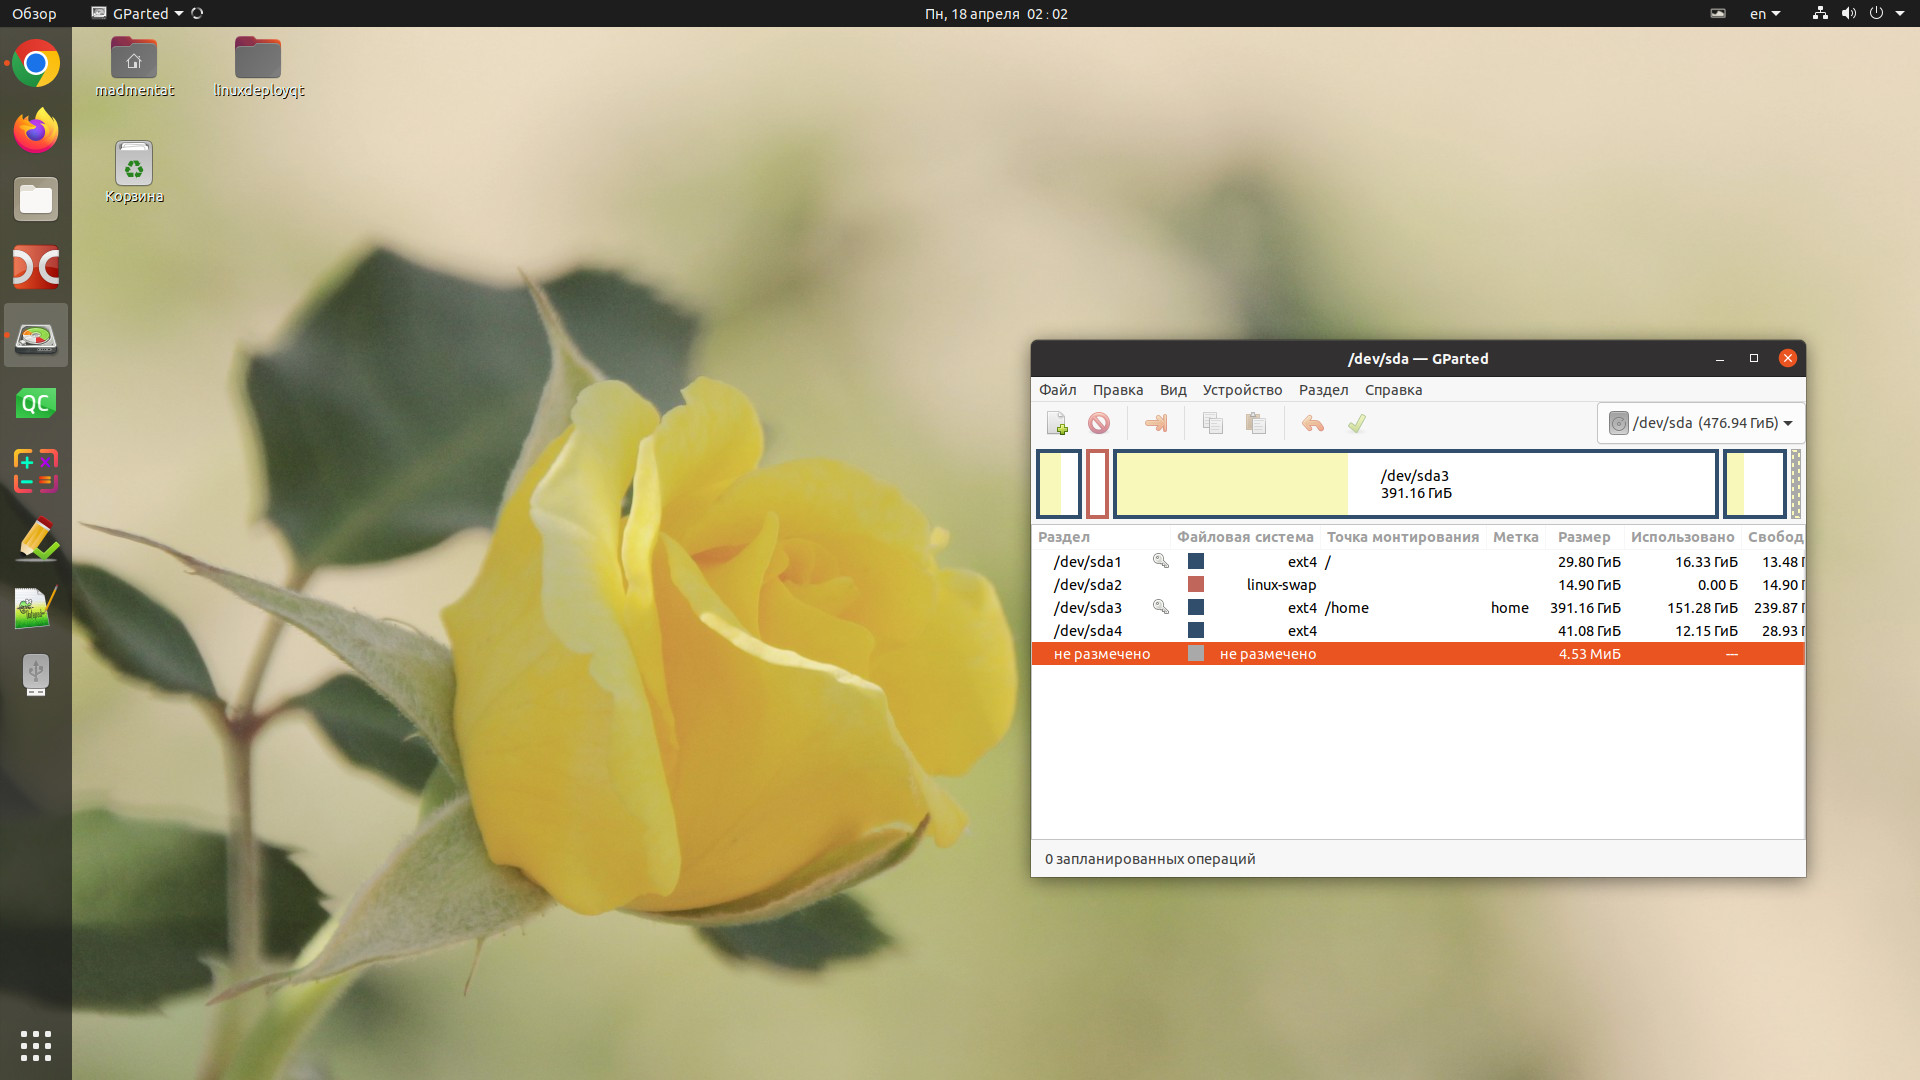This screenshot has height=1080, width=1920.
Task: Click the home label of /dev/sda3
Action: 1509,608
